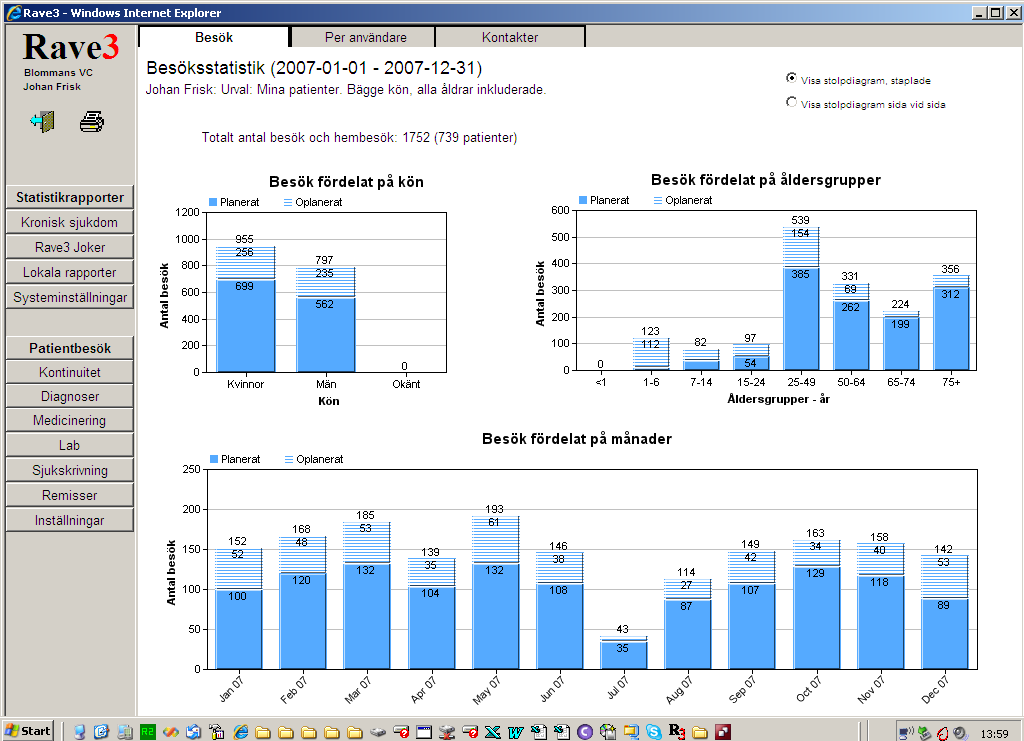Open Lokala rapporter
Image resolution: width=1024 pixels, height=741 pixels.
[x=70, y=272]
